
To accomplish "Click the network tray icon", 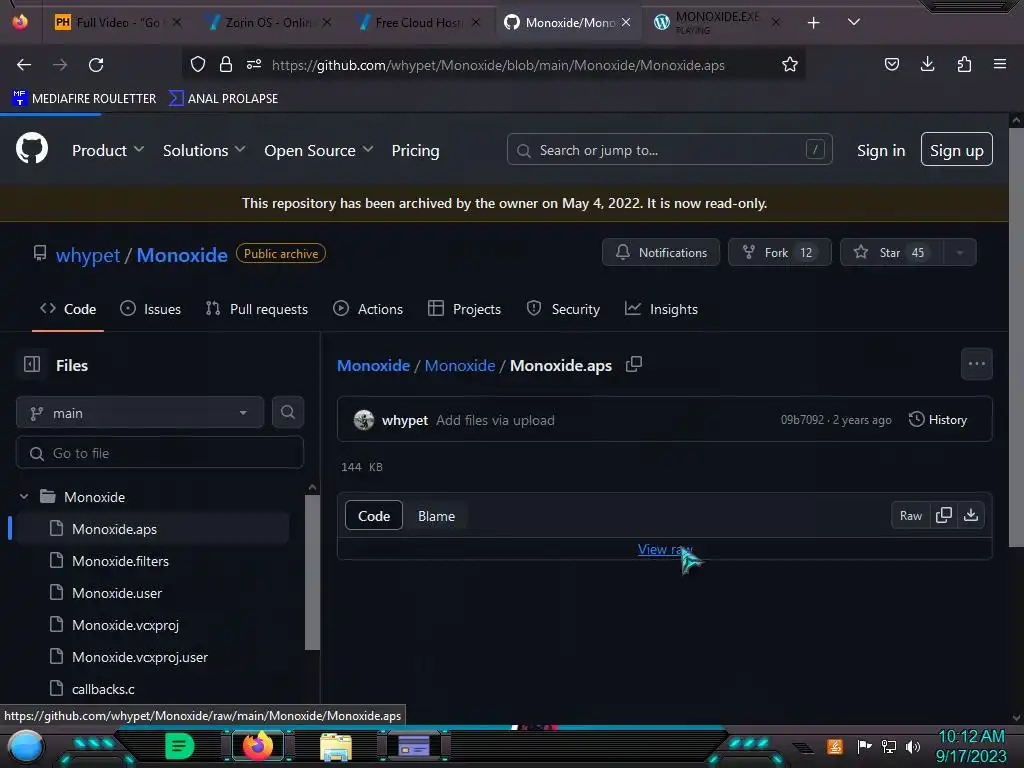I will tap(889, 746).
